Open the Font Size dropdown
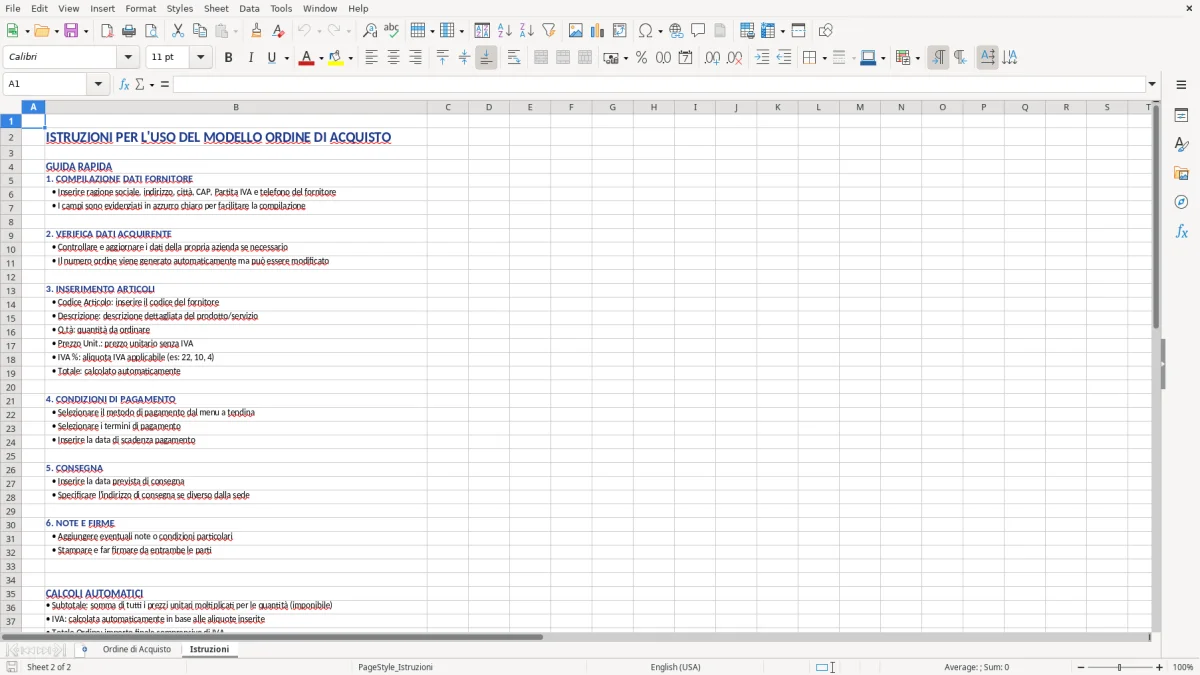This screenshot has width=1200, height=675. (201, 58)
